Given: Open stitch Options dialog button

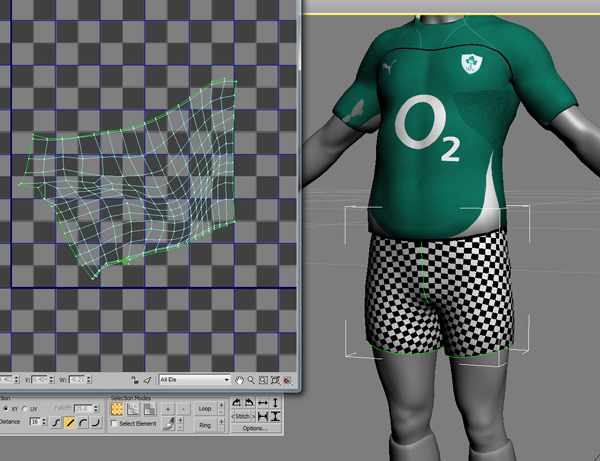Looking at the screenshot, I should pyautogui.click(x=254, y=429).
